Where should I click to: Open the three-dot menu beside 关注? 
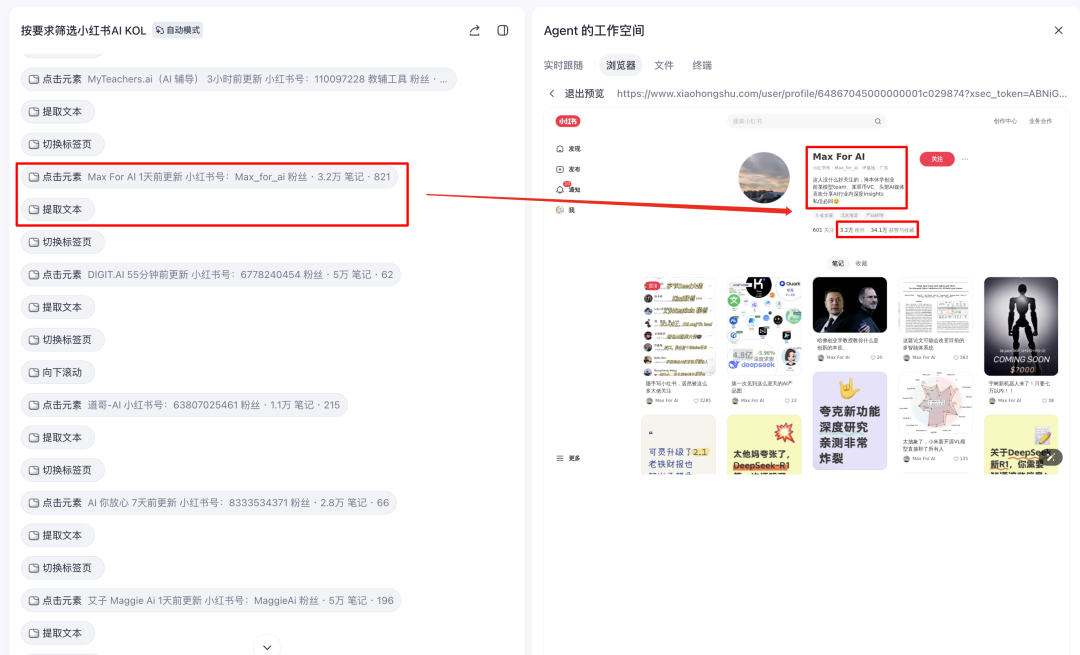tap(965, 159)
